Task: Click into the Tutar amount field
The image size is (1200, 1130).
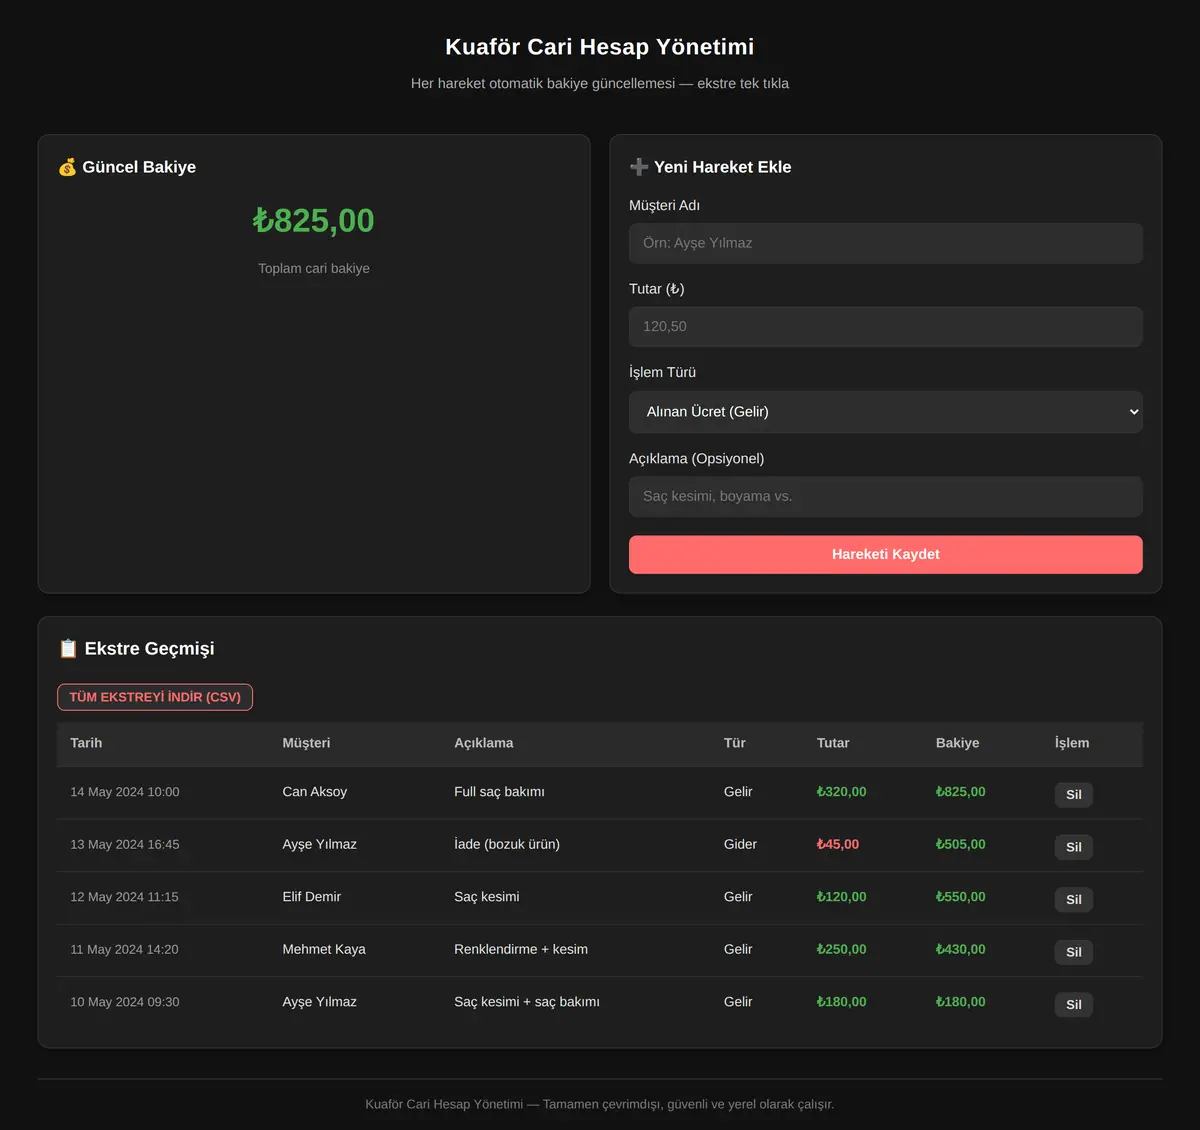Action: click(886, 327)
